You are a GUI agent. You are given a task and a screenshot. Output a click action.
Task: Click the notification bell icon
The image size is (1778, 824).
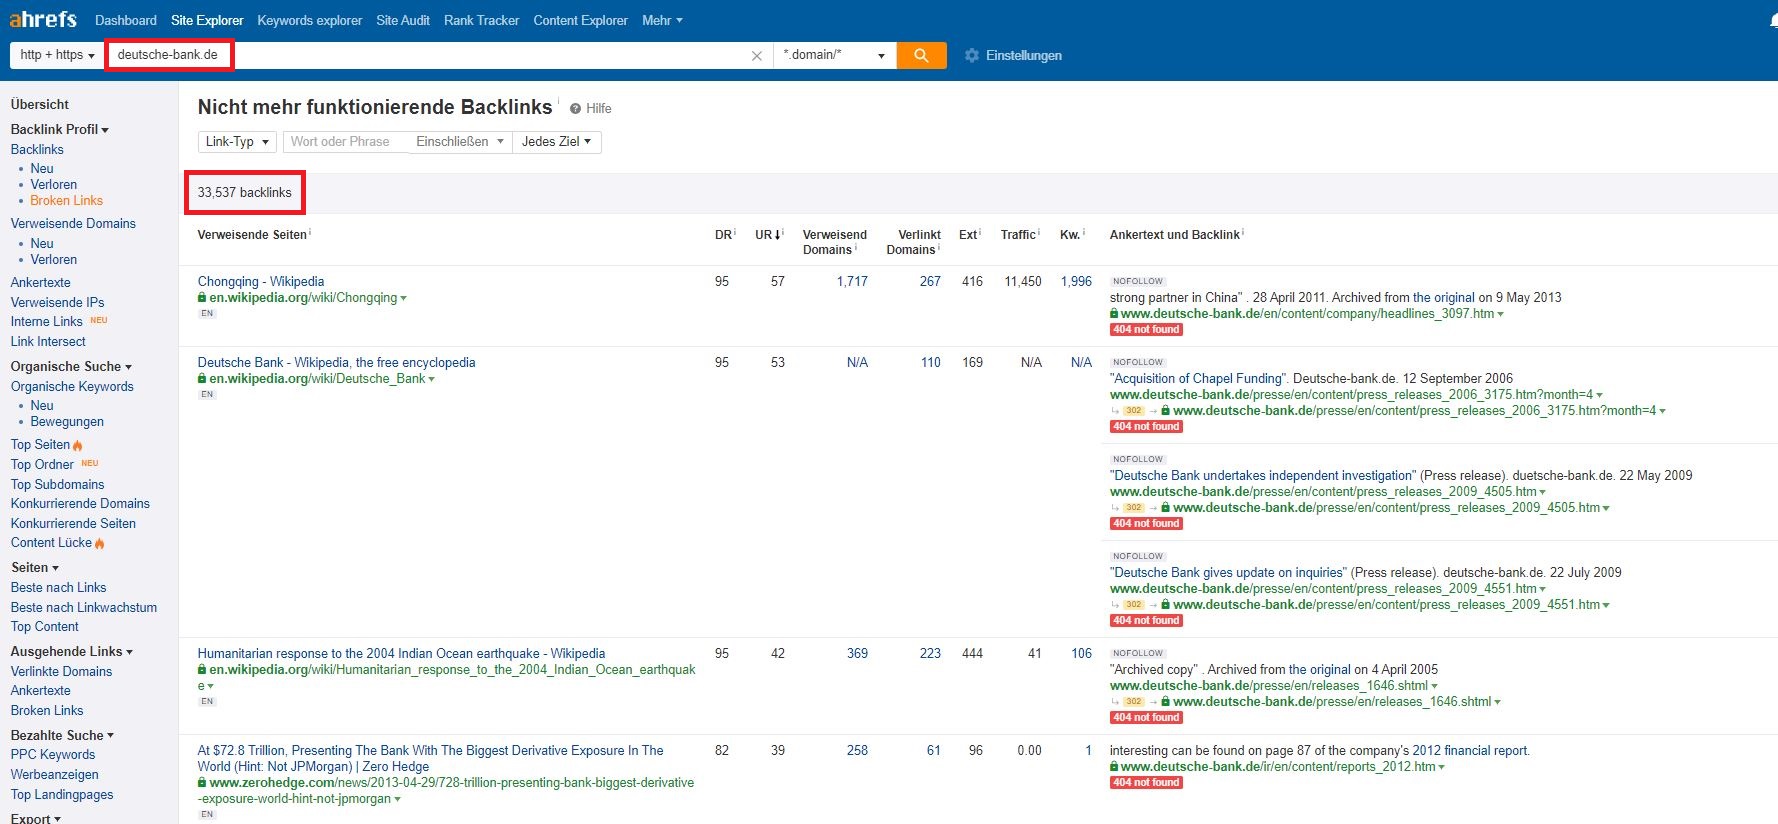tap(1772, 20)
